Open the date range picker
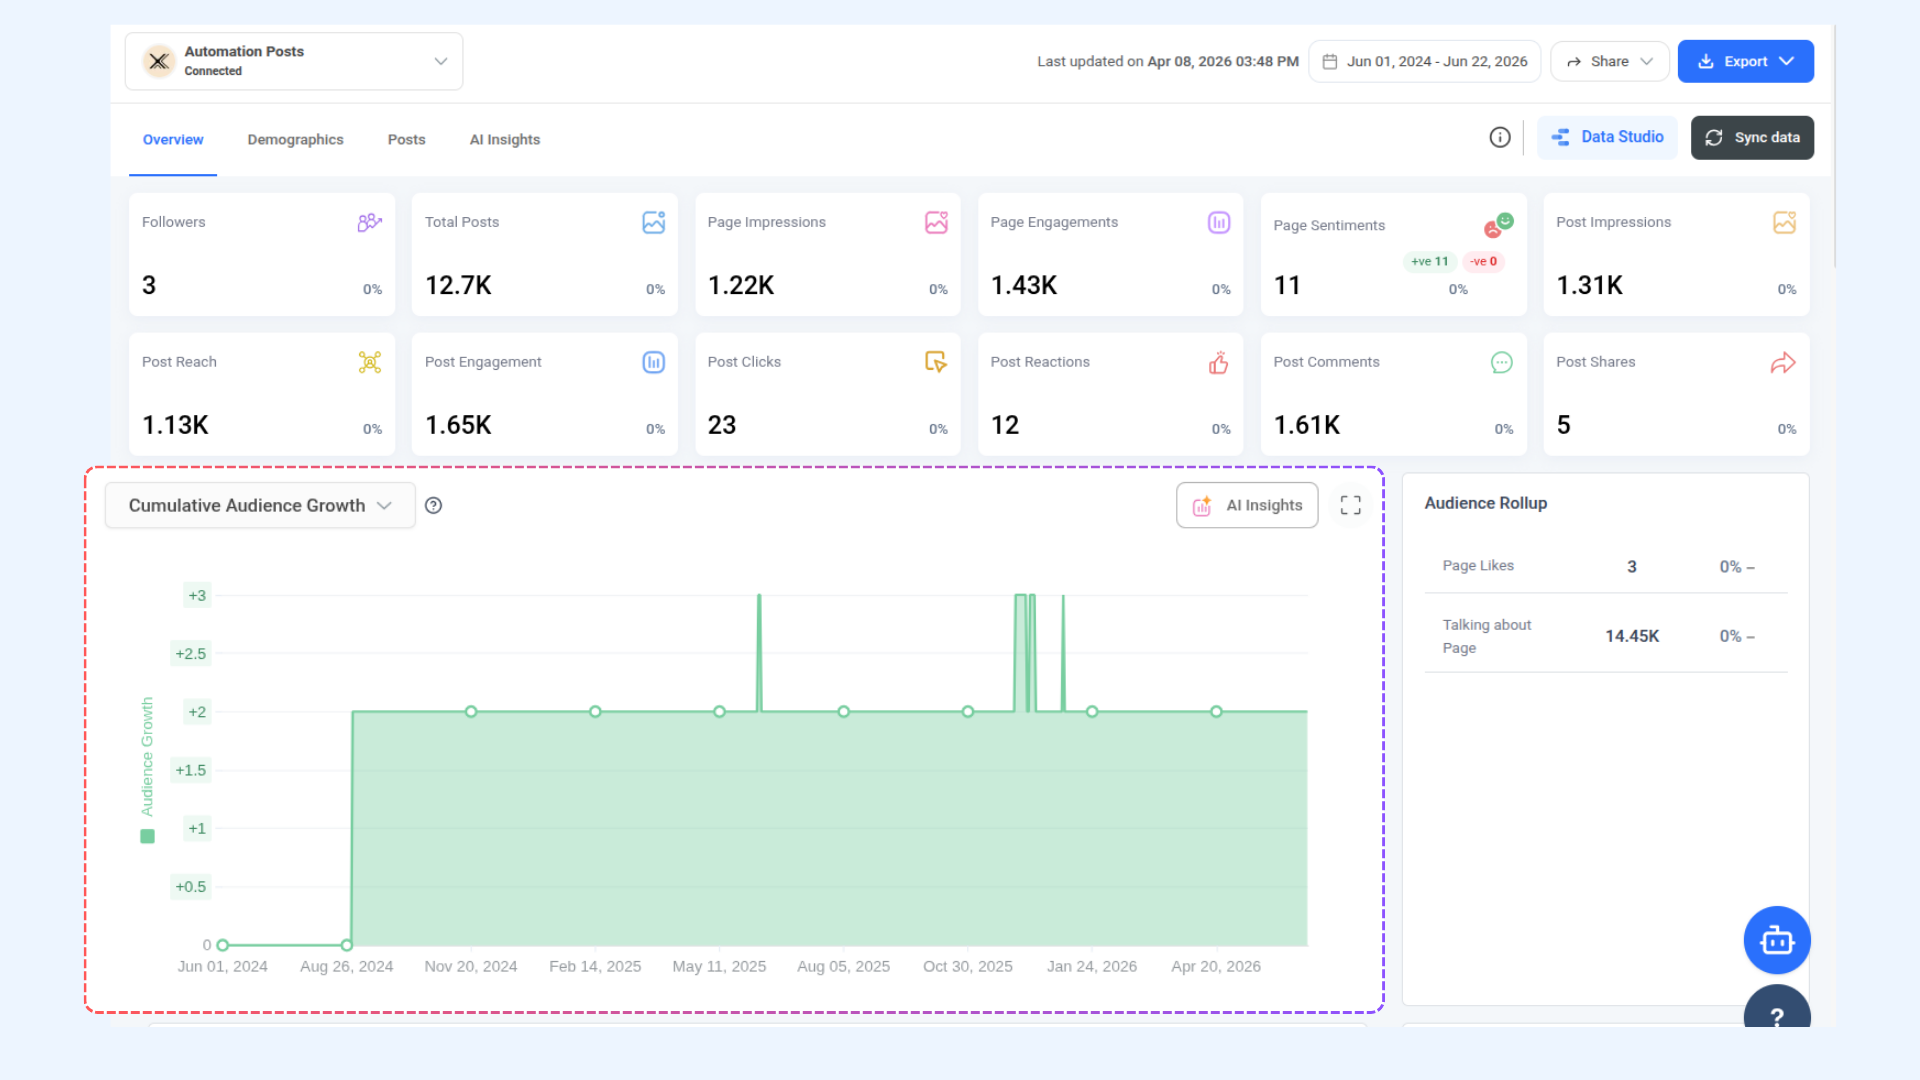 [1424, 62]
